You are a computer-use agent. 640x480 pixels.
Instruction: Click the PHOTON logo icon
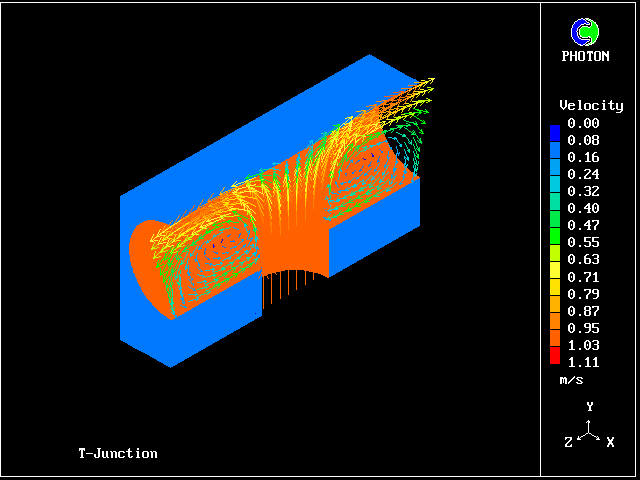click(x=585, y=32)
